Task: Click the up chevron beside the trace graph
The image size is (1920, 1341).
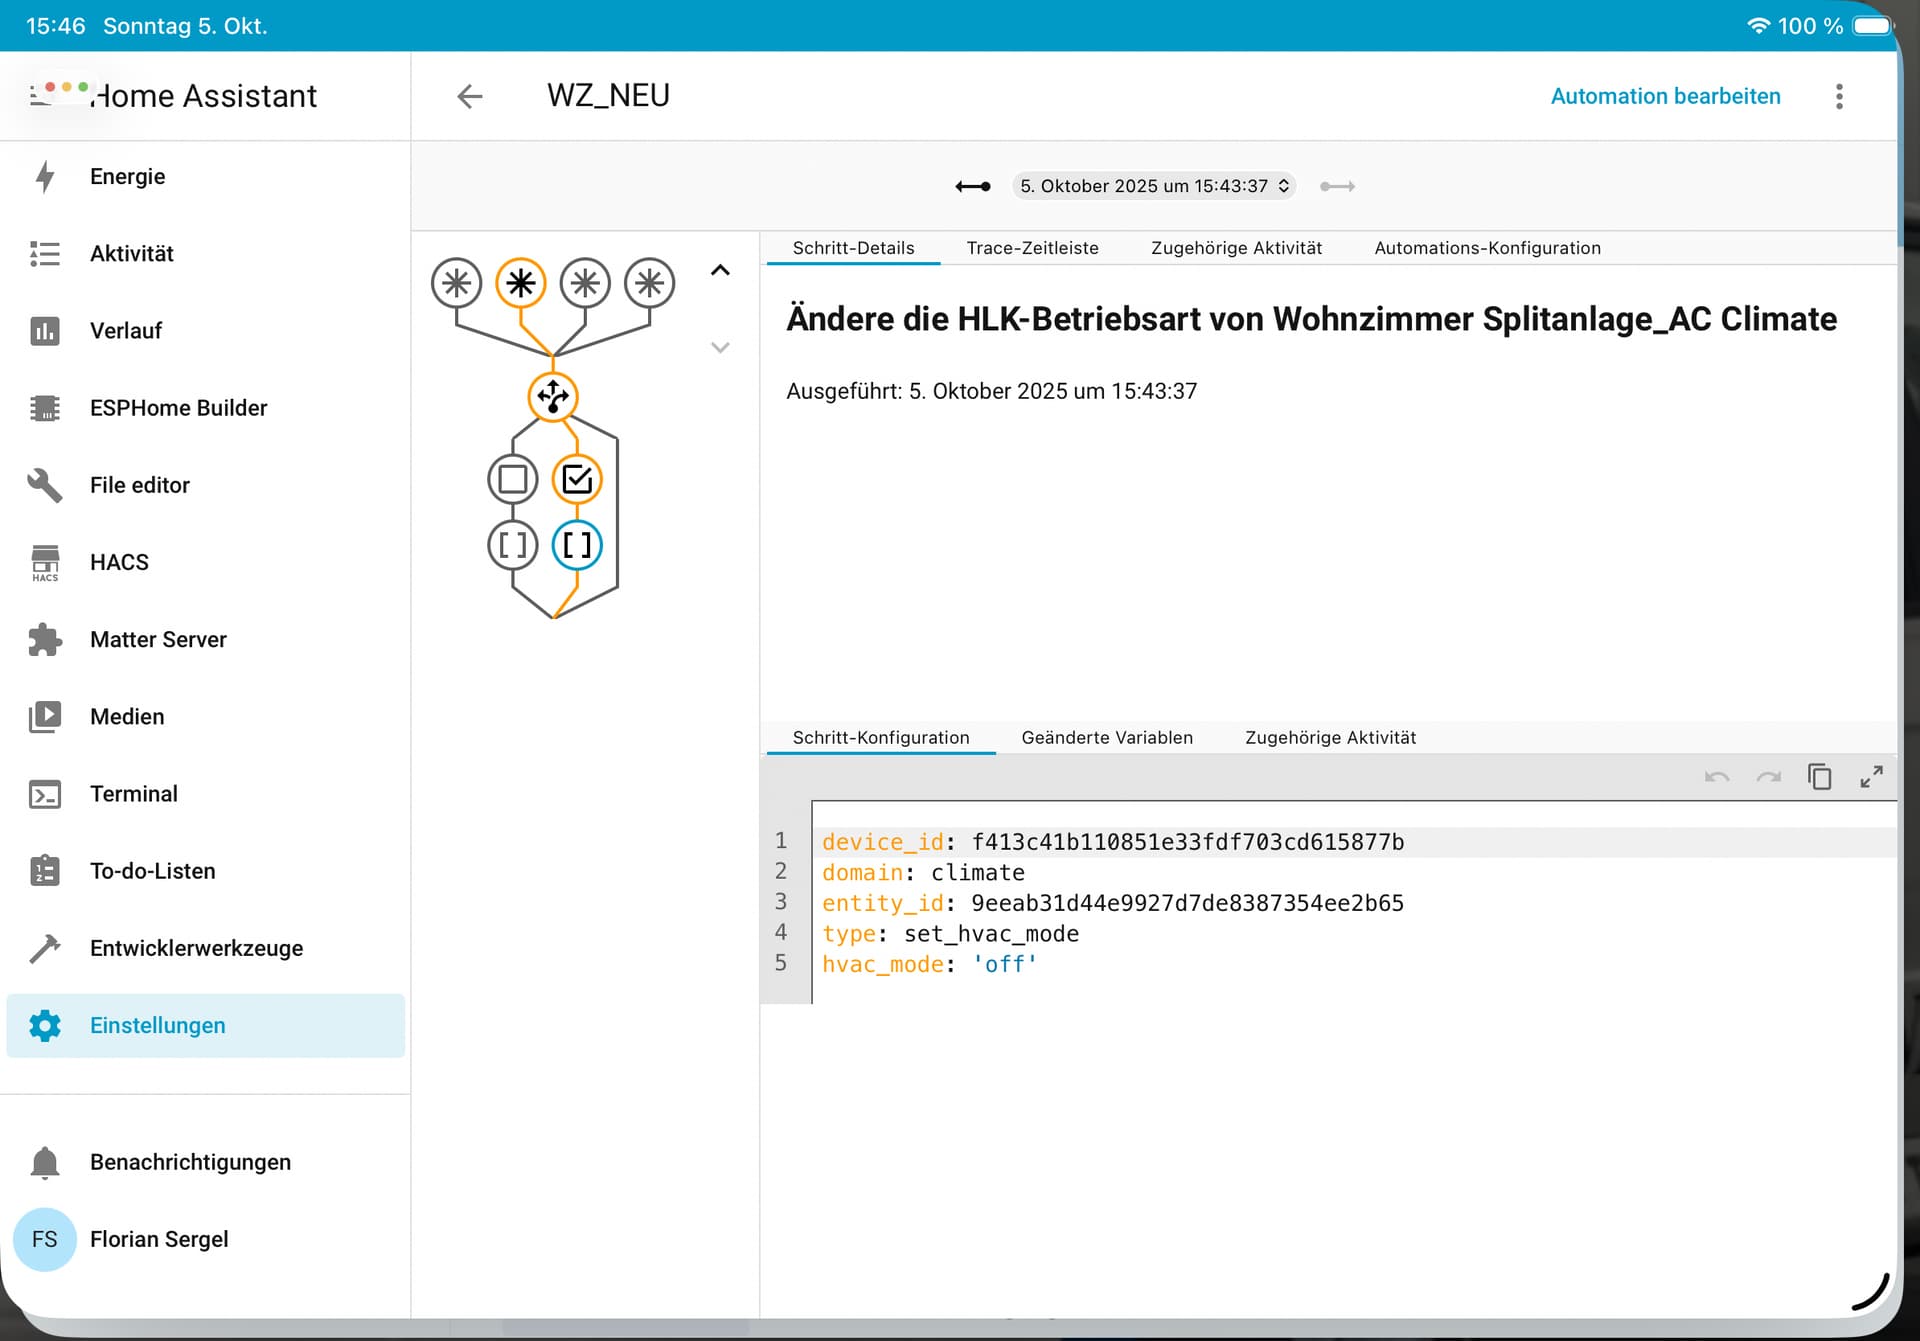Action: pos(720,270)
